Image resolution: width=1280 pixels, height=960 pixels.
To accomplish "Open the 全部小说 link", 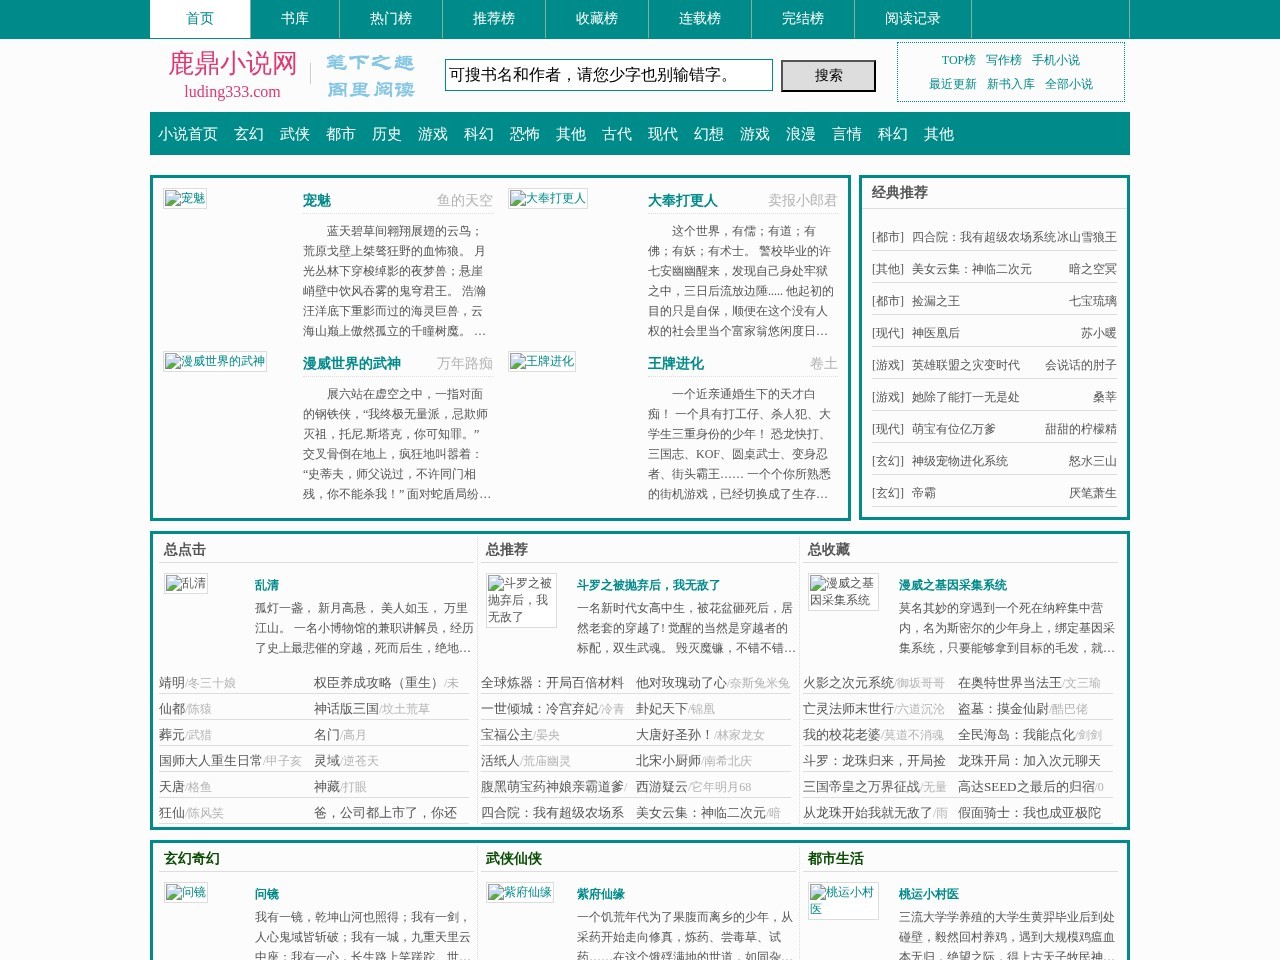I will [x=1069, y=84].
